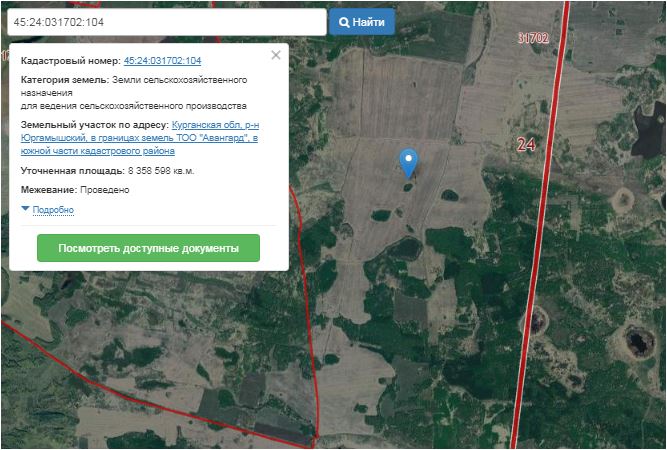Screen dimensions: 667x450
Task: Click the blue map location marker
Action: coord(408,160)
